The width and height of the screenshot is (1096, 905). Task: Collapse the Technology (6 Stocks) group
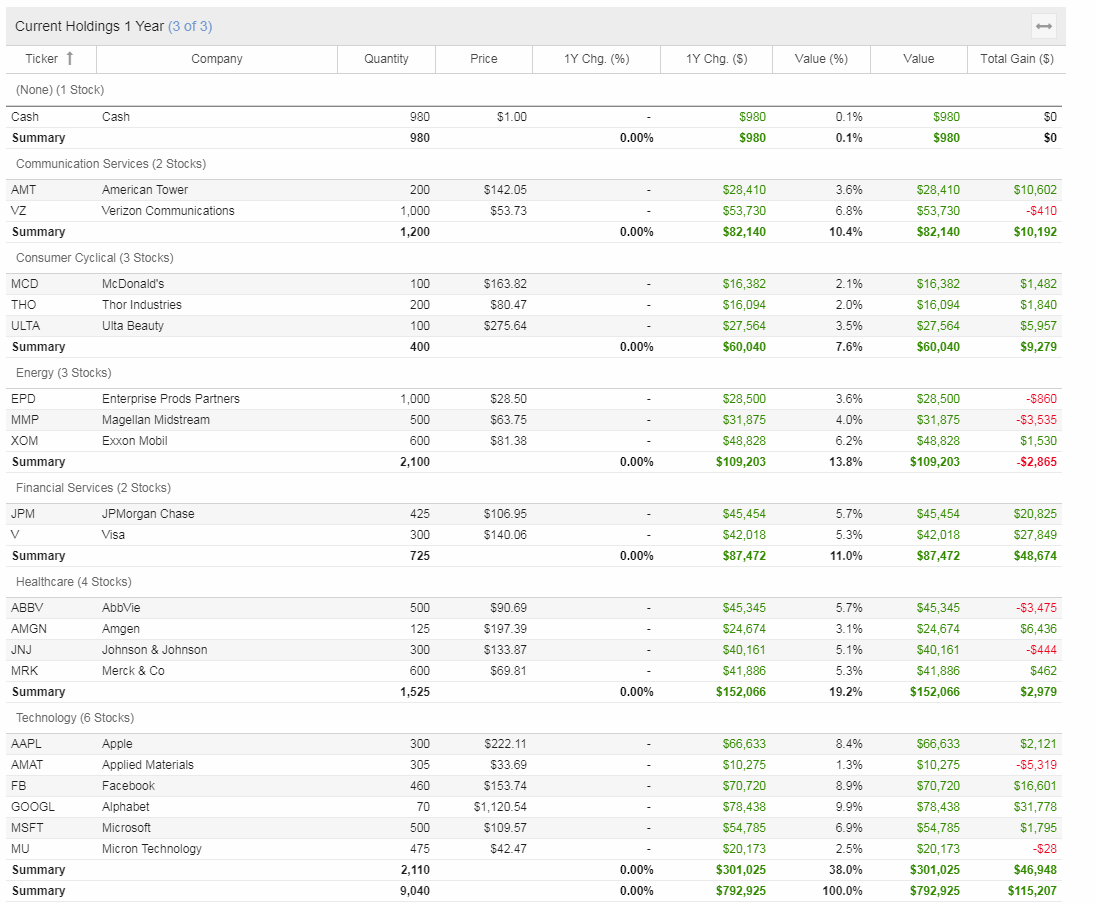coord(75,718)
